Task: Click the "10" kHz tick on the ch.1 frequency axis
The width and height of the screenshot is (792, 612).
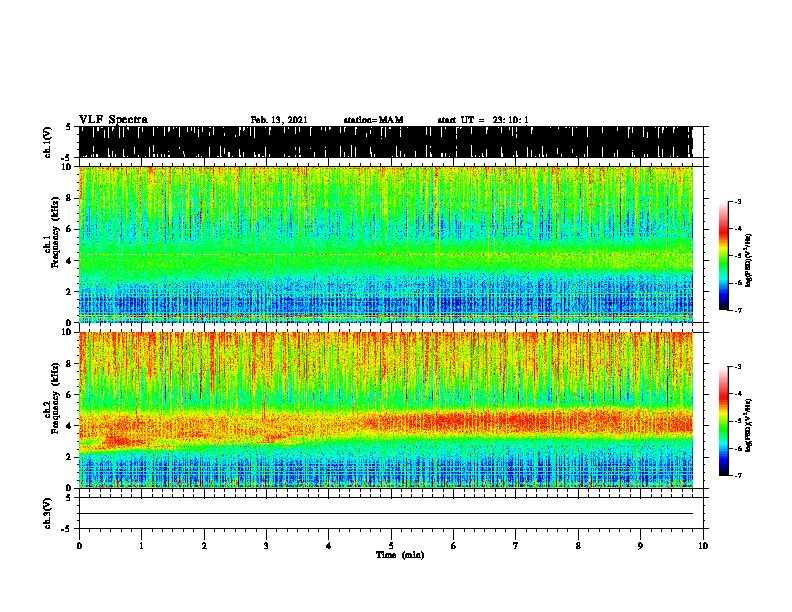Action: [69, 167]
